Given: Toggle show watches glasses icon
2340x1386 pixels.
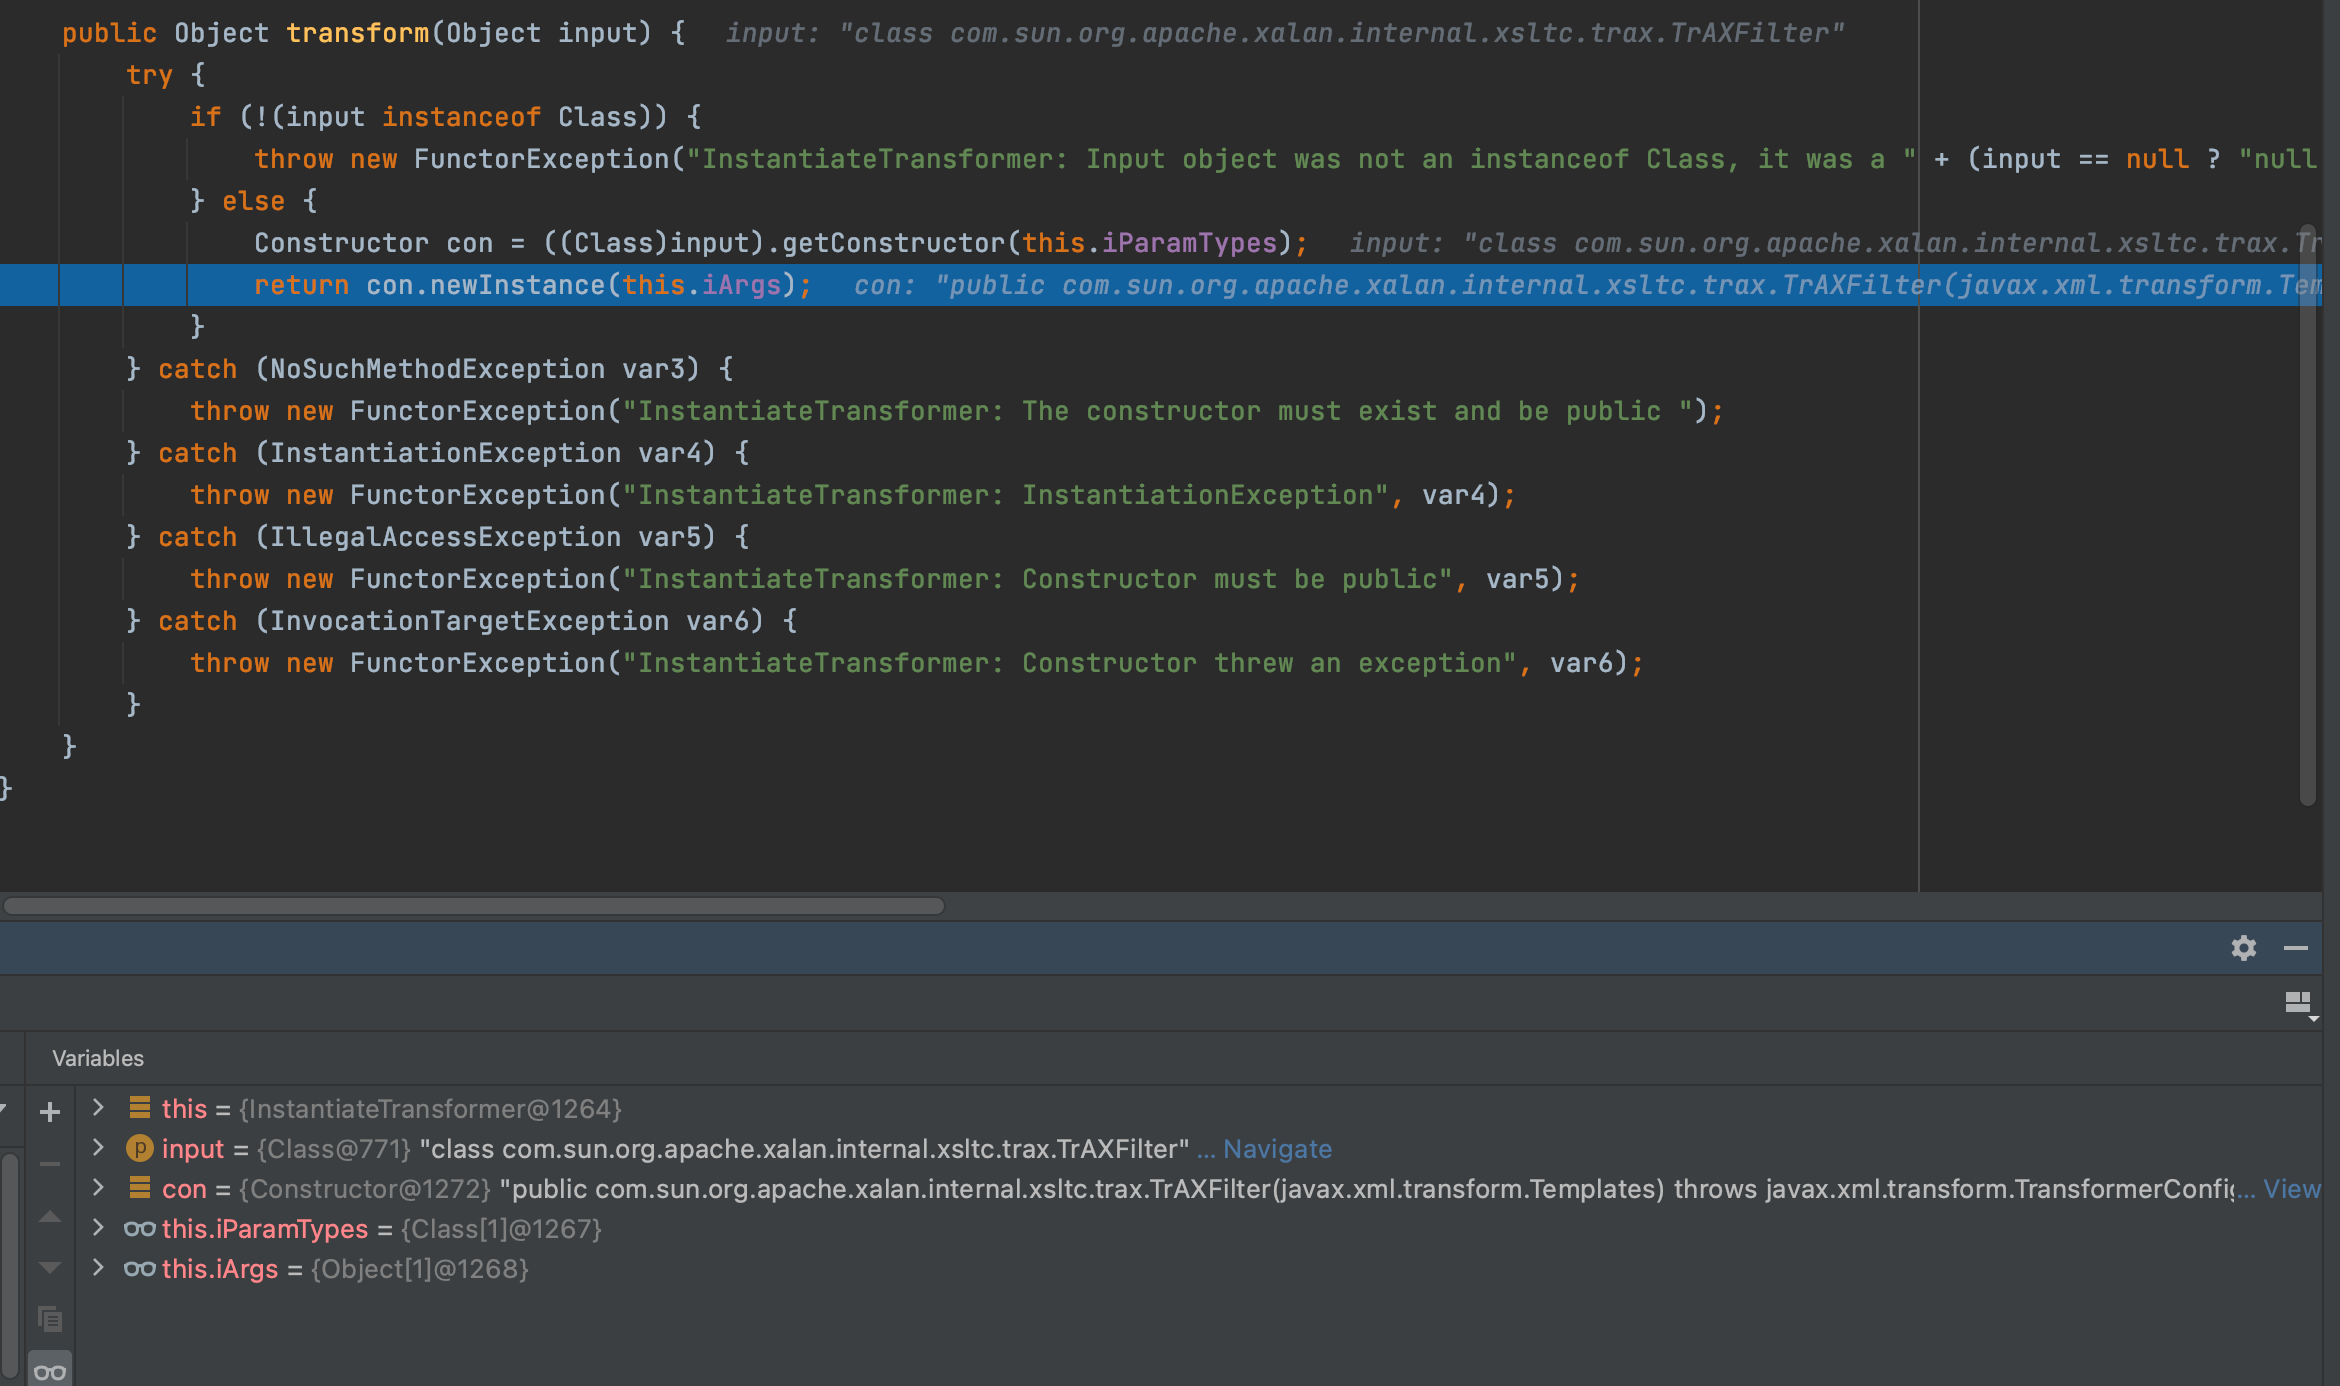Looking at the screenshot, I should (x=50, y=1372).
